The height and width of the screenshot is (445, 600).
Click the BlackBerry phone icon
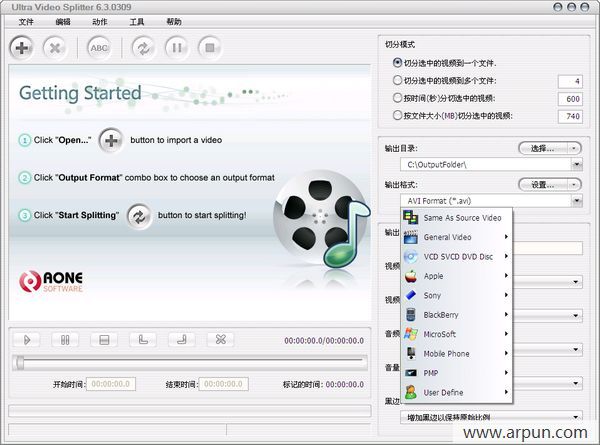(411, 315)
